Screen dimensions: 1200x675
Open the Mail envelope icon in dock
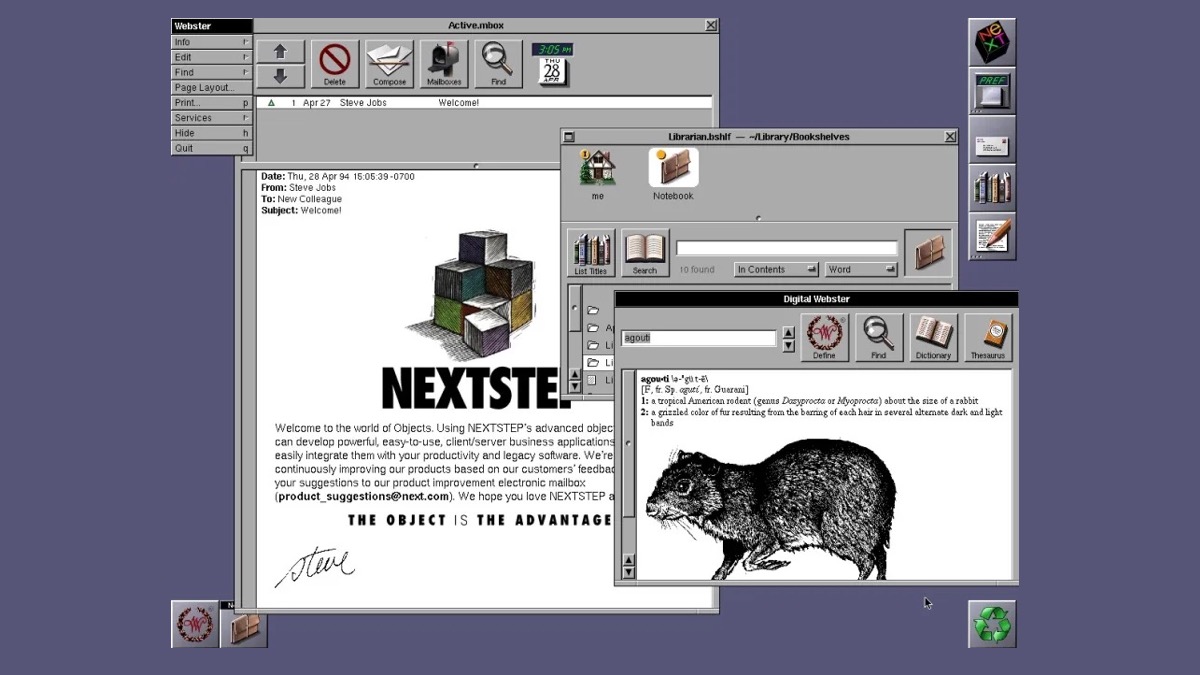[x=993, y=140]
